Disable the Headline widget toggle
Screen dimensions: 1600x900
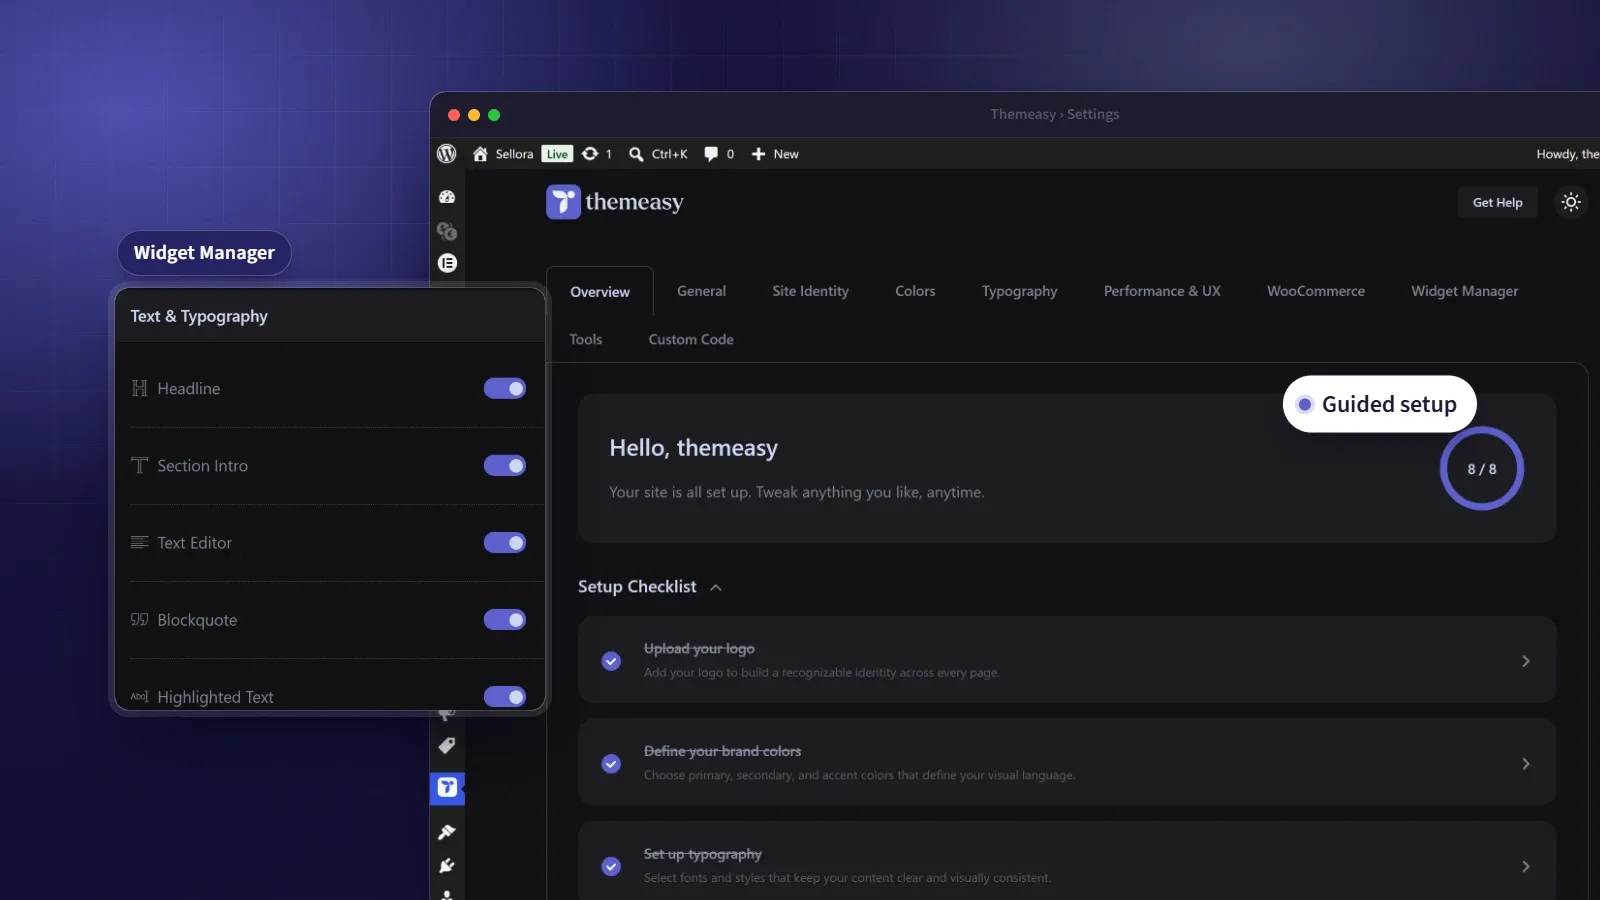click(x=505, y=388)
